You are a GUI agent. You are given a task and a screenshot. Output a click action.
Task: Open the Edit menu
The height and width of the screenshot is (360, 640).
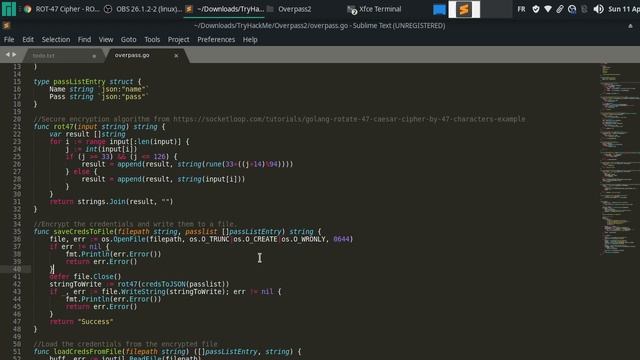(28, 40)
